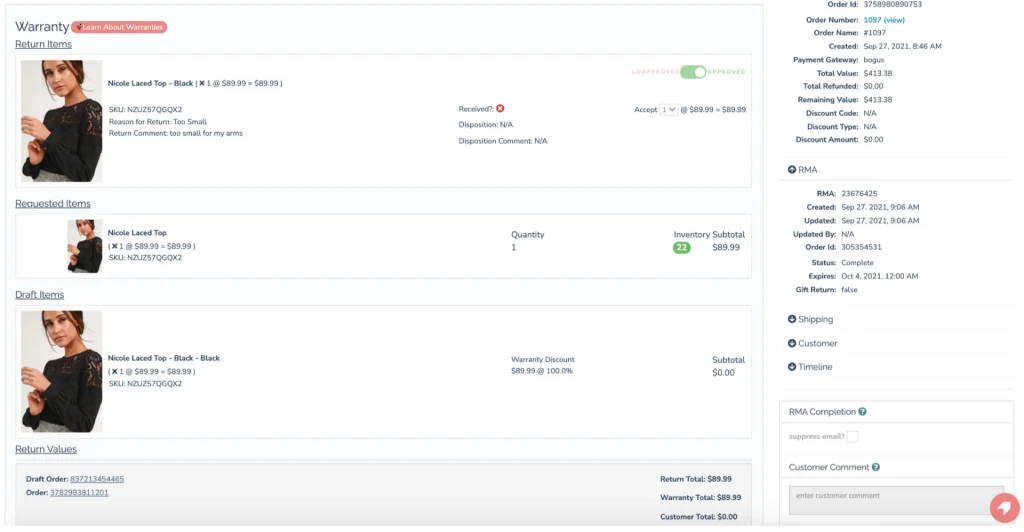Click the green inventory badge showing 22

click(x=682, y=247)
